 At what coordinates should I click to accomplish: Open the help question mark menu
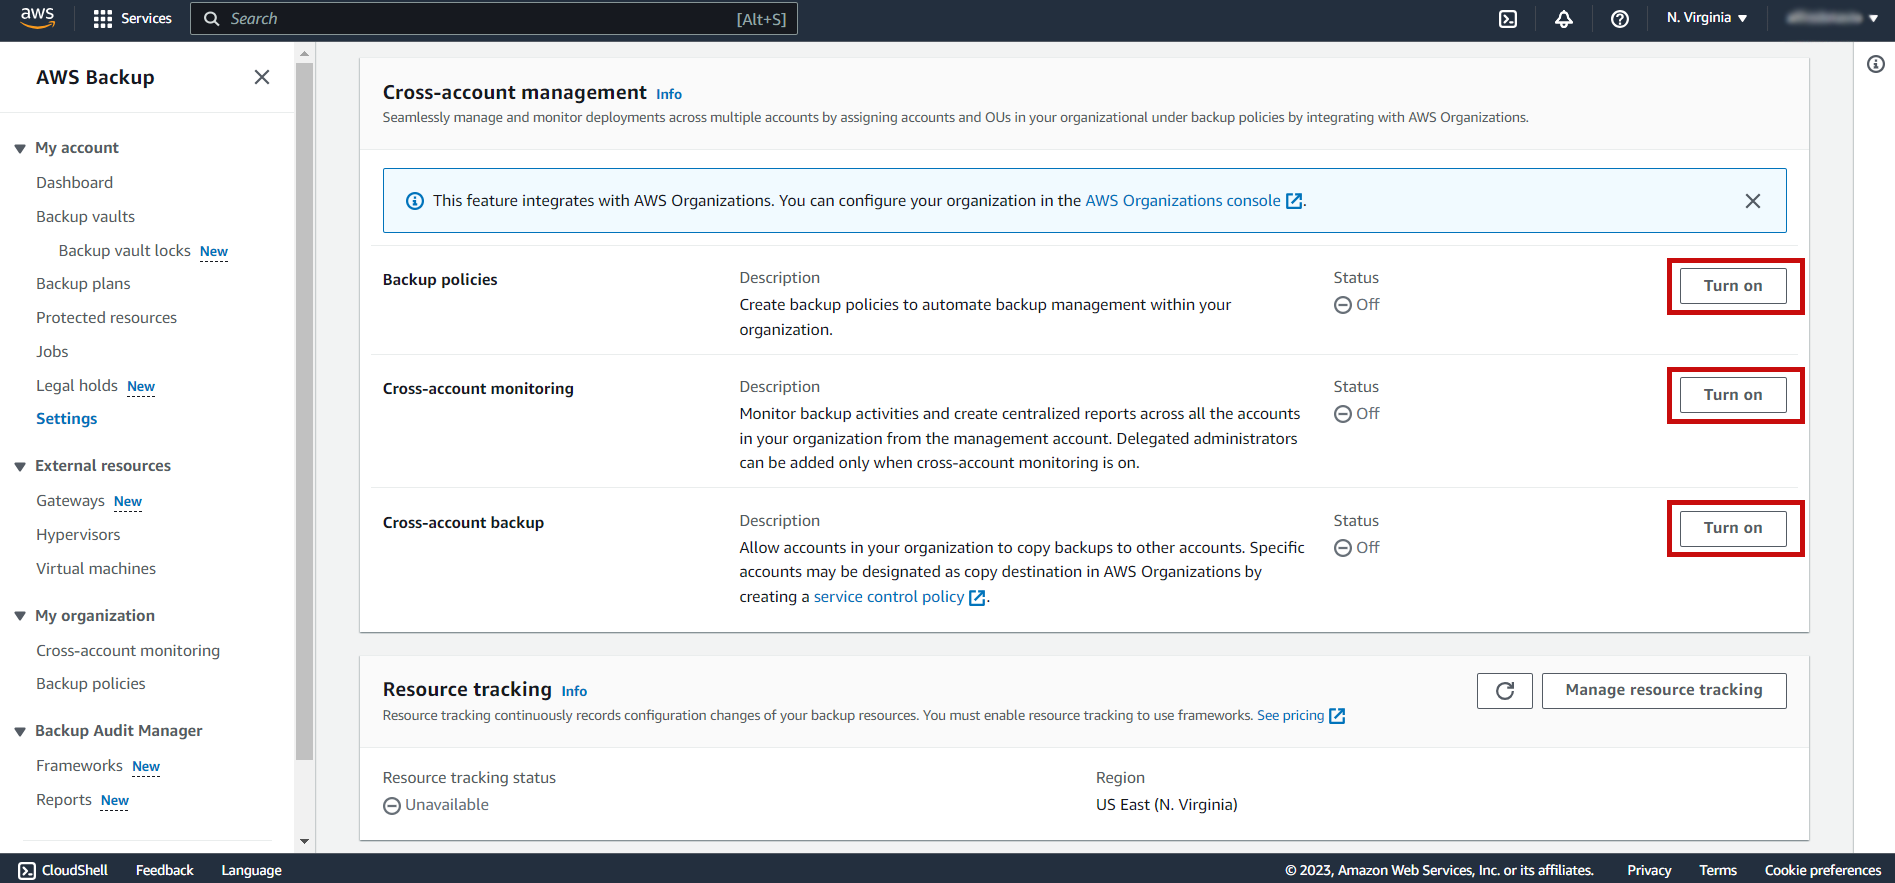click(x=1620, y=19)
